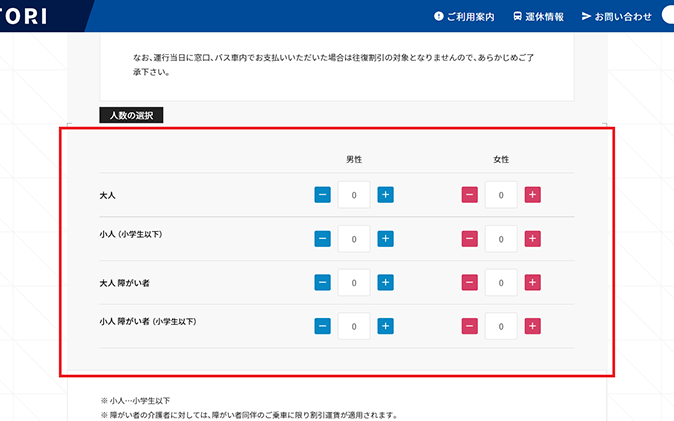Click female 小人 障がい者 quantity field
Viewport: 674px width, 421px height.
(x=501, y=326)
